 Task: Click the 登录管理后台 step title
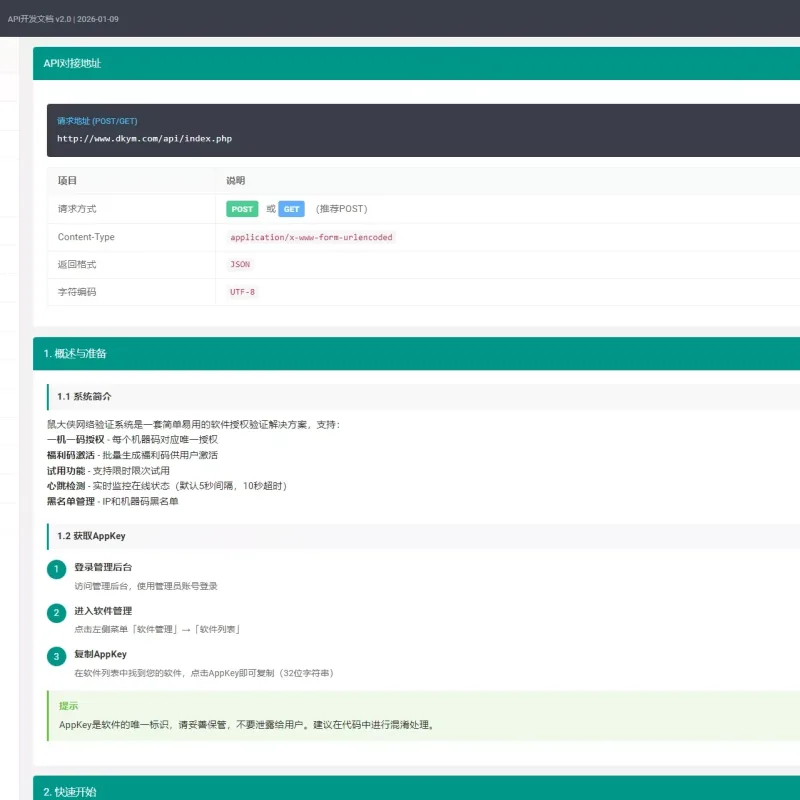click(103, 567)
